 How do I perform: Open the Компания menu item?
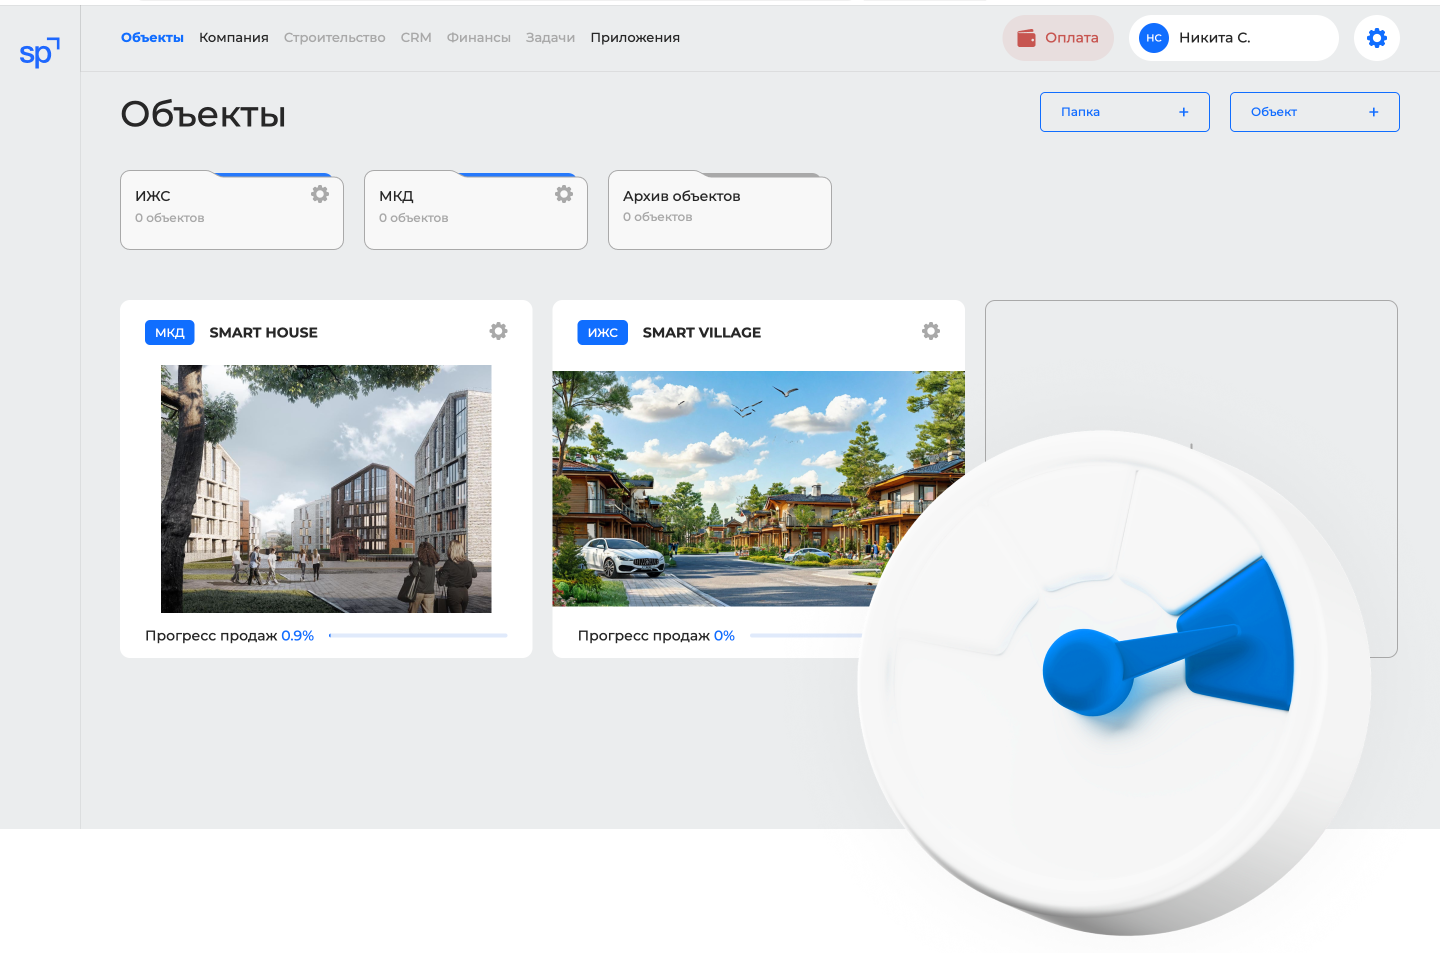(234, 38)
